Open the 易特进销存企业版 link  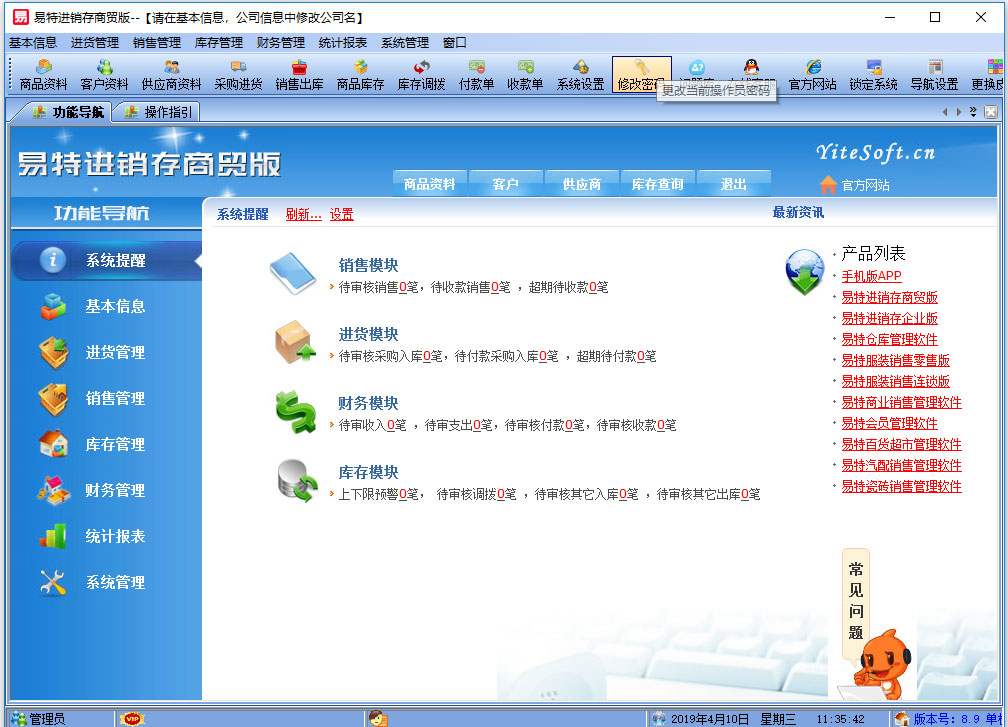click(889, 318)
